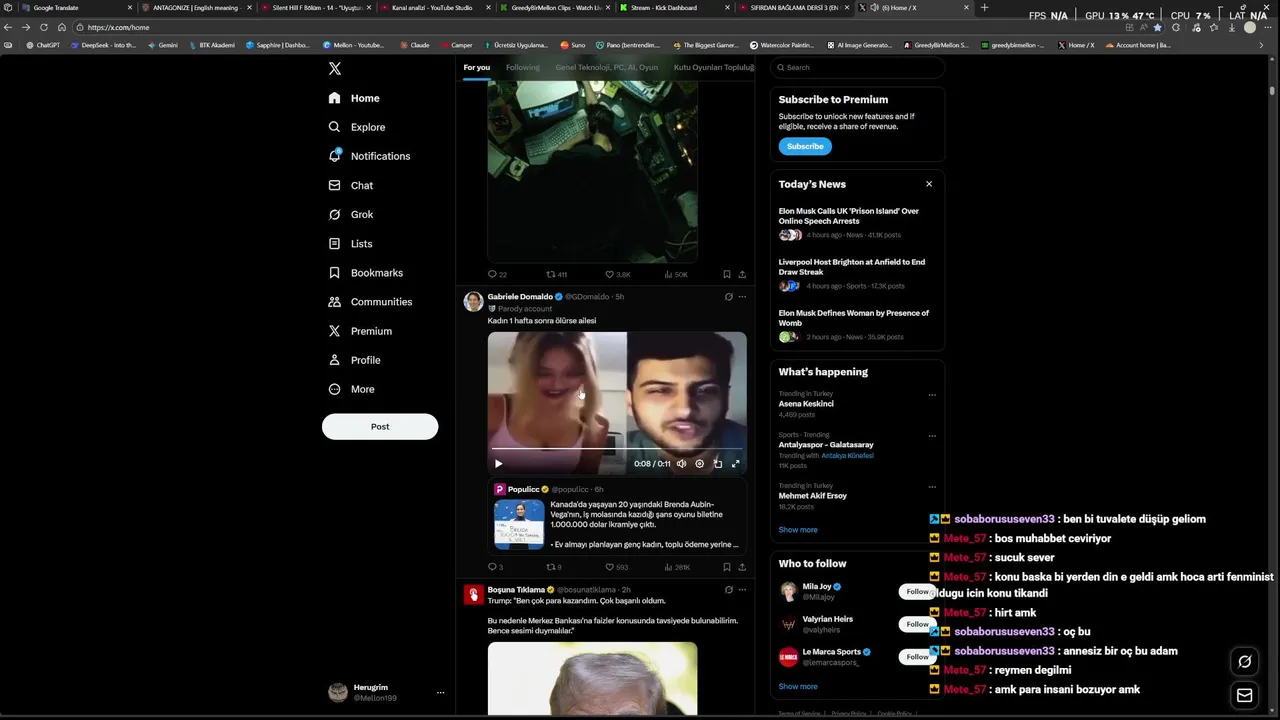Open Notifications in the sidebar
The height and width of the screenshot is (720, 1280).
(369, 156)
